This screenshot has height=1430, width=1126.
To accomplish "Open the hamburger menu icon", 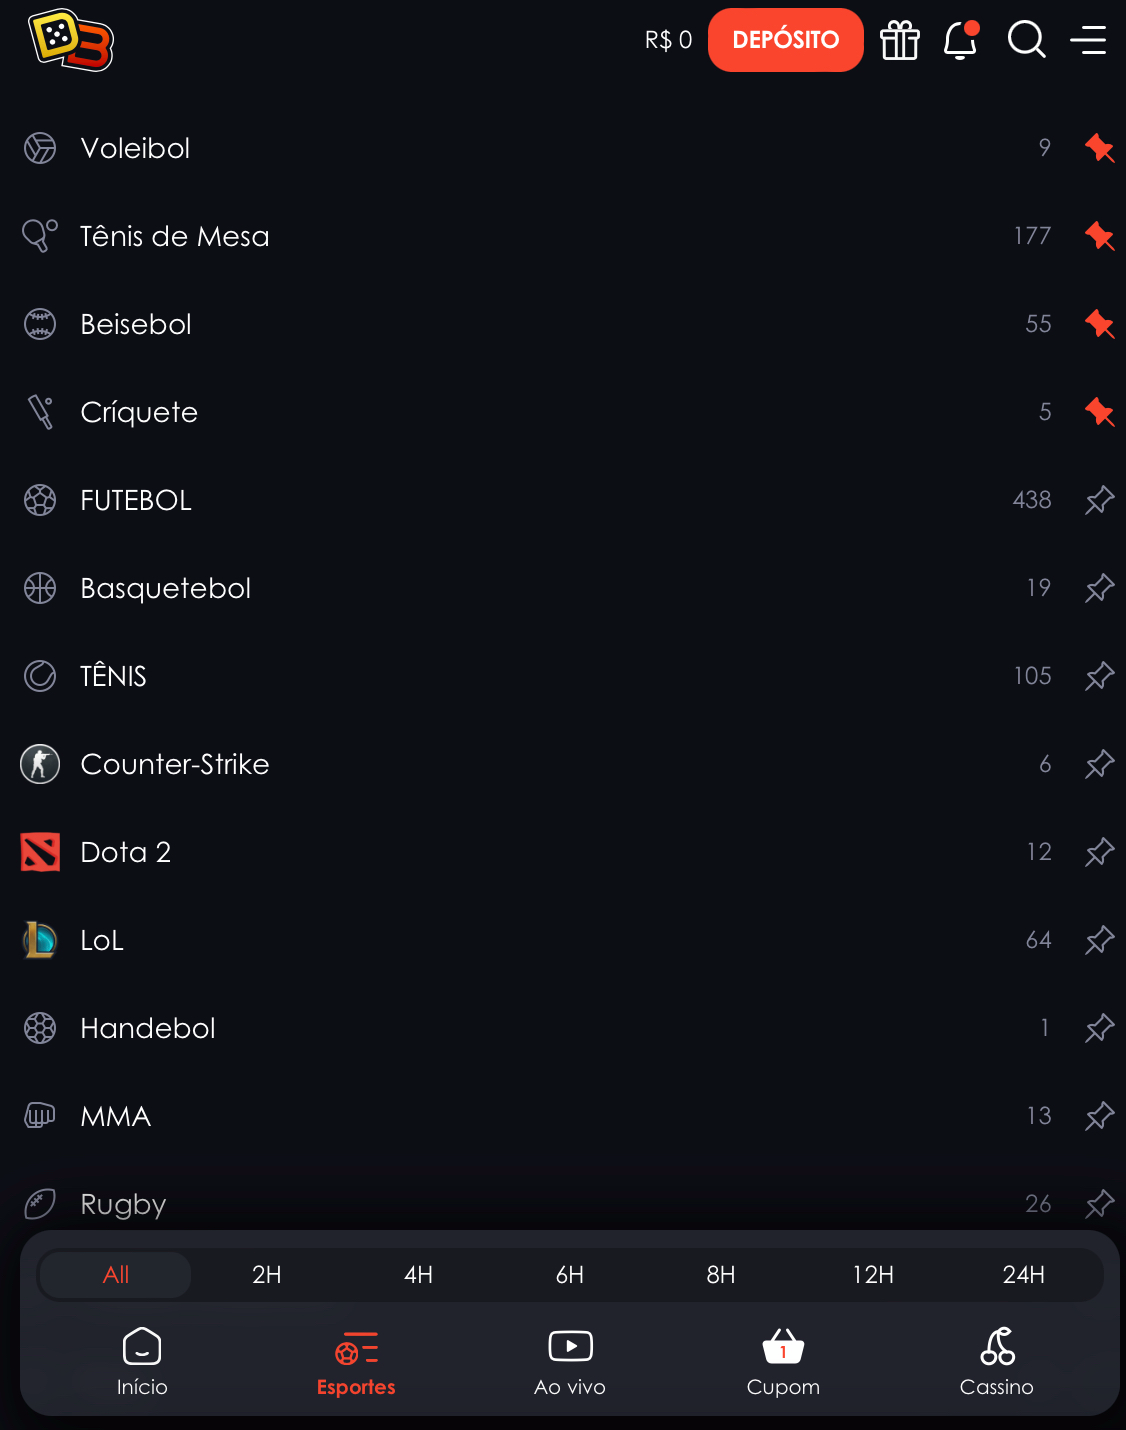I will 1088,40.
